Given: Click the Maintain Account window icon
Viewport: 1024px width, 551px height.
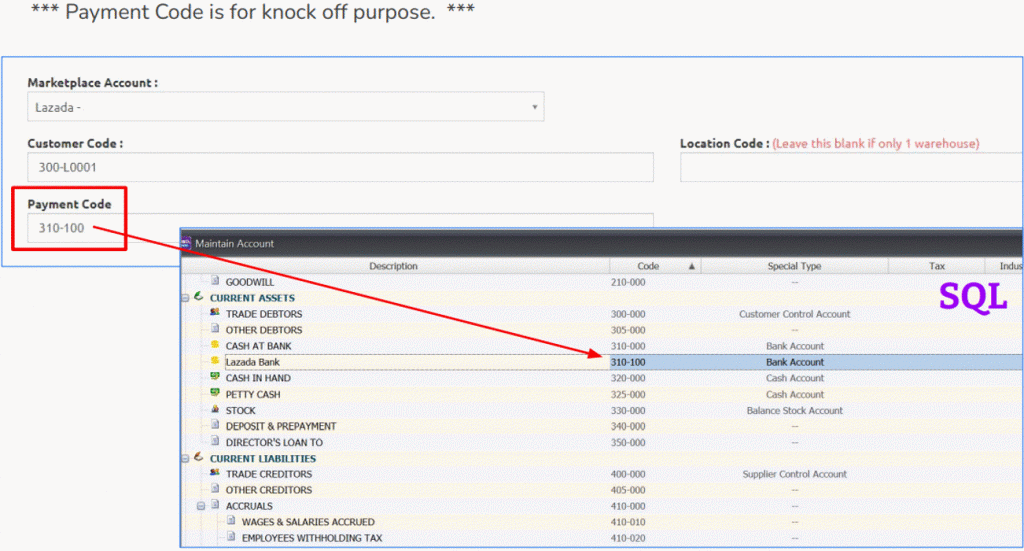Looking at the screenshot, I should pyautogui.click(x=186, y=243).
